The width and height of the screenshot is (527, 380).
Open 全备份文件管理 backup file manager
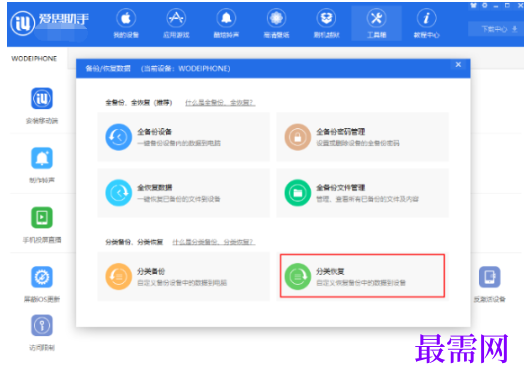[x=363, y=193]
